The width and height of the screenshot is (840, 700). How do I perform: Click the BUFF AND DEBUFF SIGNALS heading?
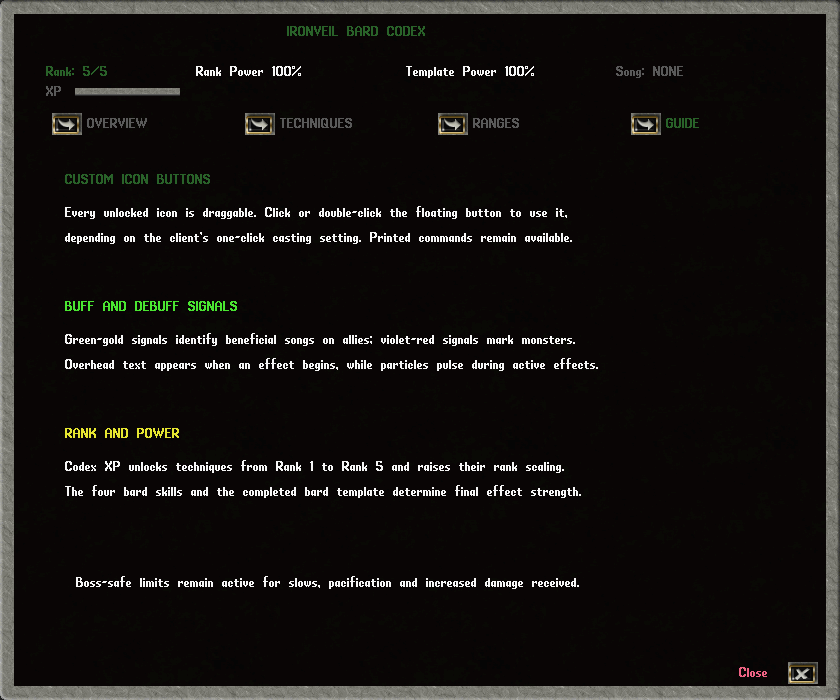click(151, 306)
